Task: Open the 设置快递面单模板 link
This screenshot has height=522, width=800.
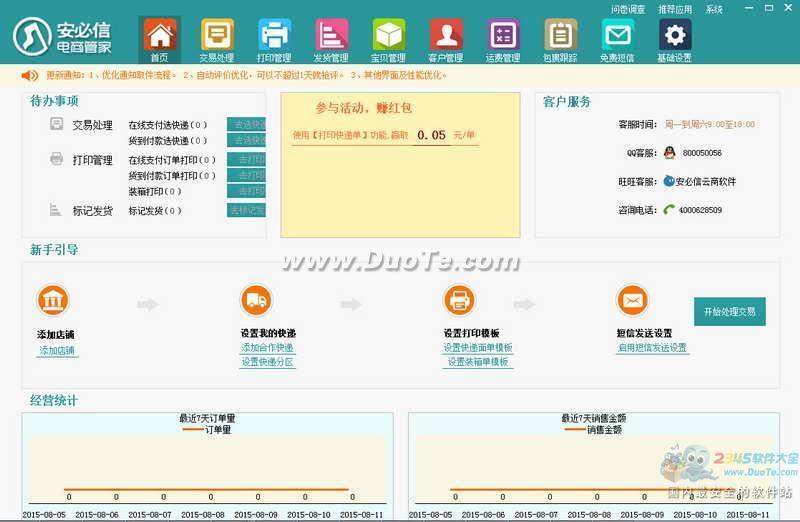Action: pyautogui.click(x=478, y=348)
